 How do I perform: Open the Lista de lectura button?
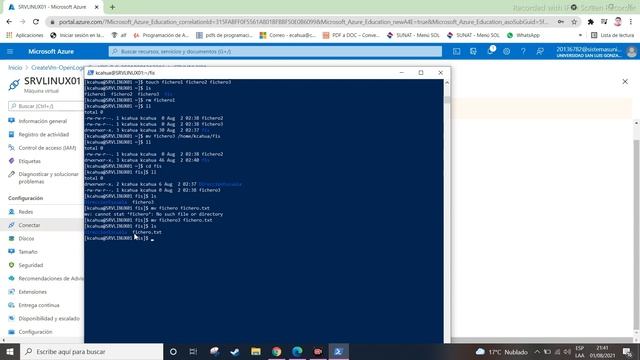click(x=612, y=36)
